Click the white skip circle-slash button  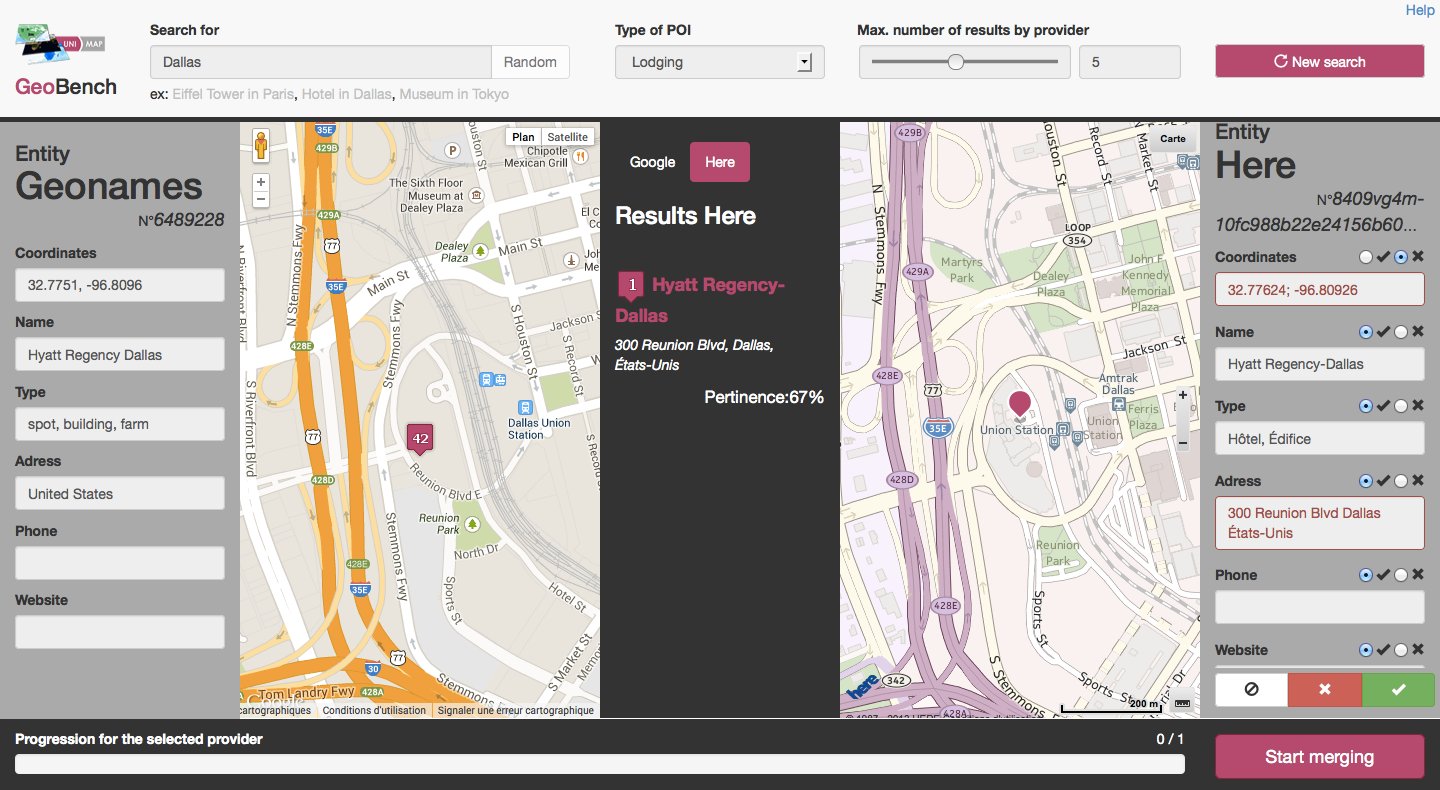coord(1252,690)
